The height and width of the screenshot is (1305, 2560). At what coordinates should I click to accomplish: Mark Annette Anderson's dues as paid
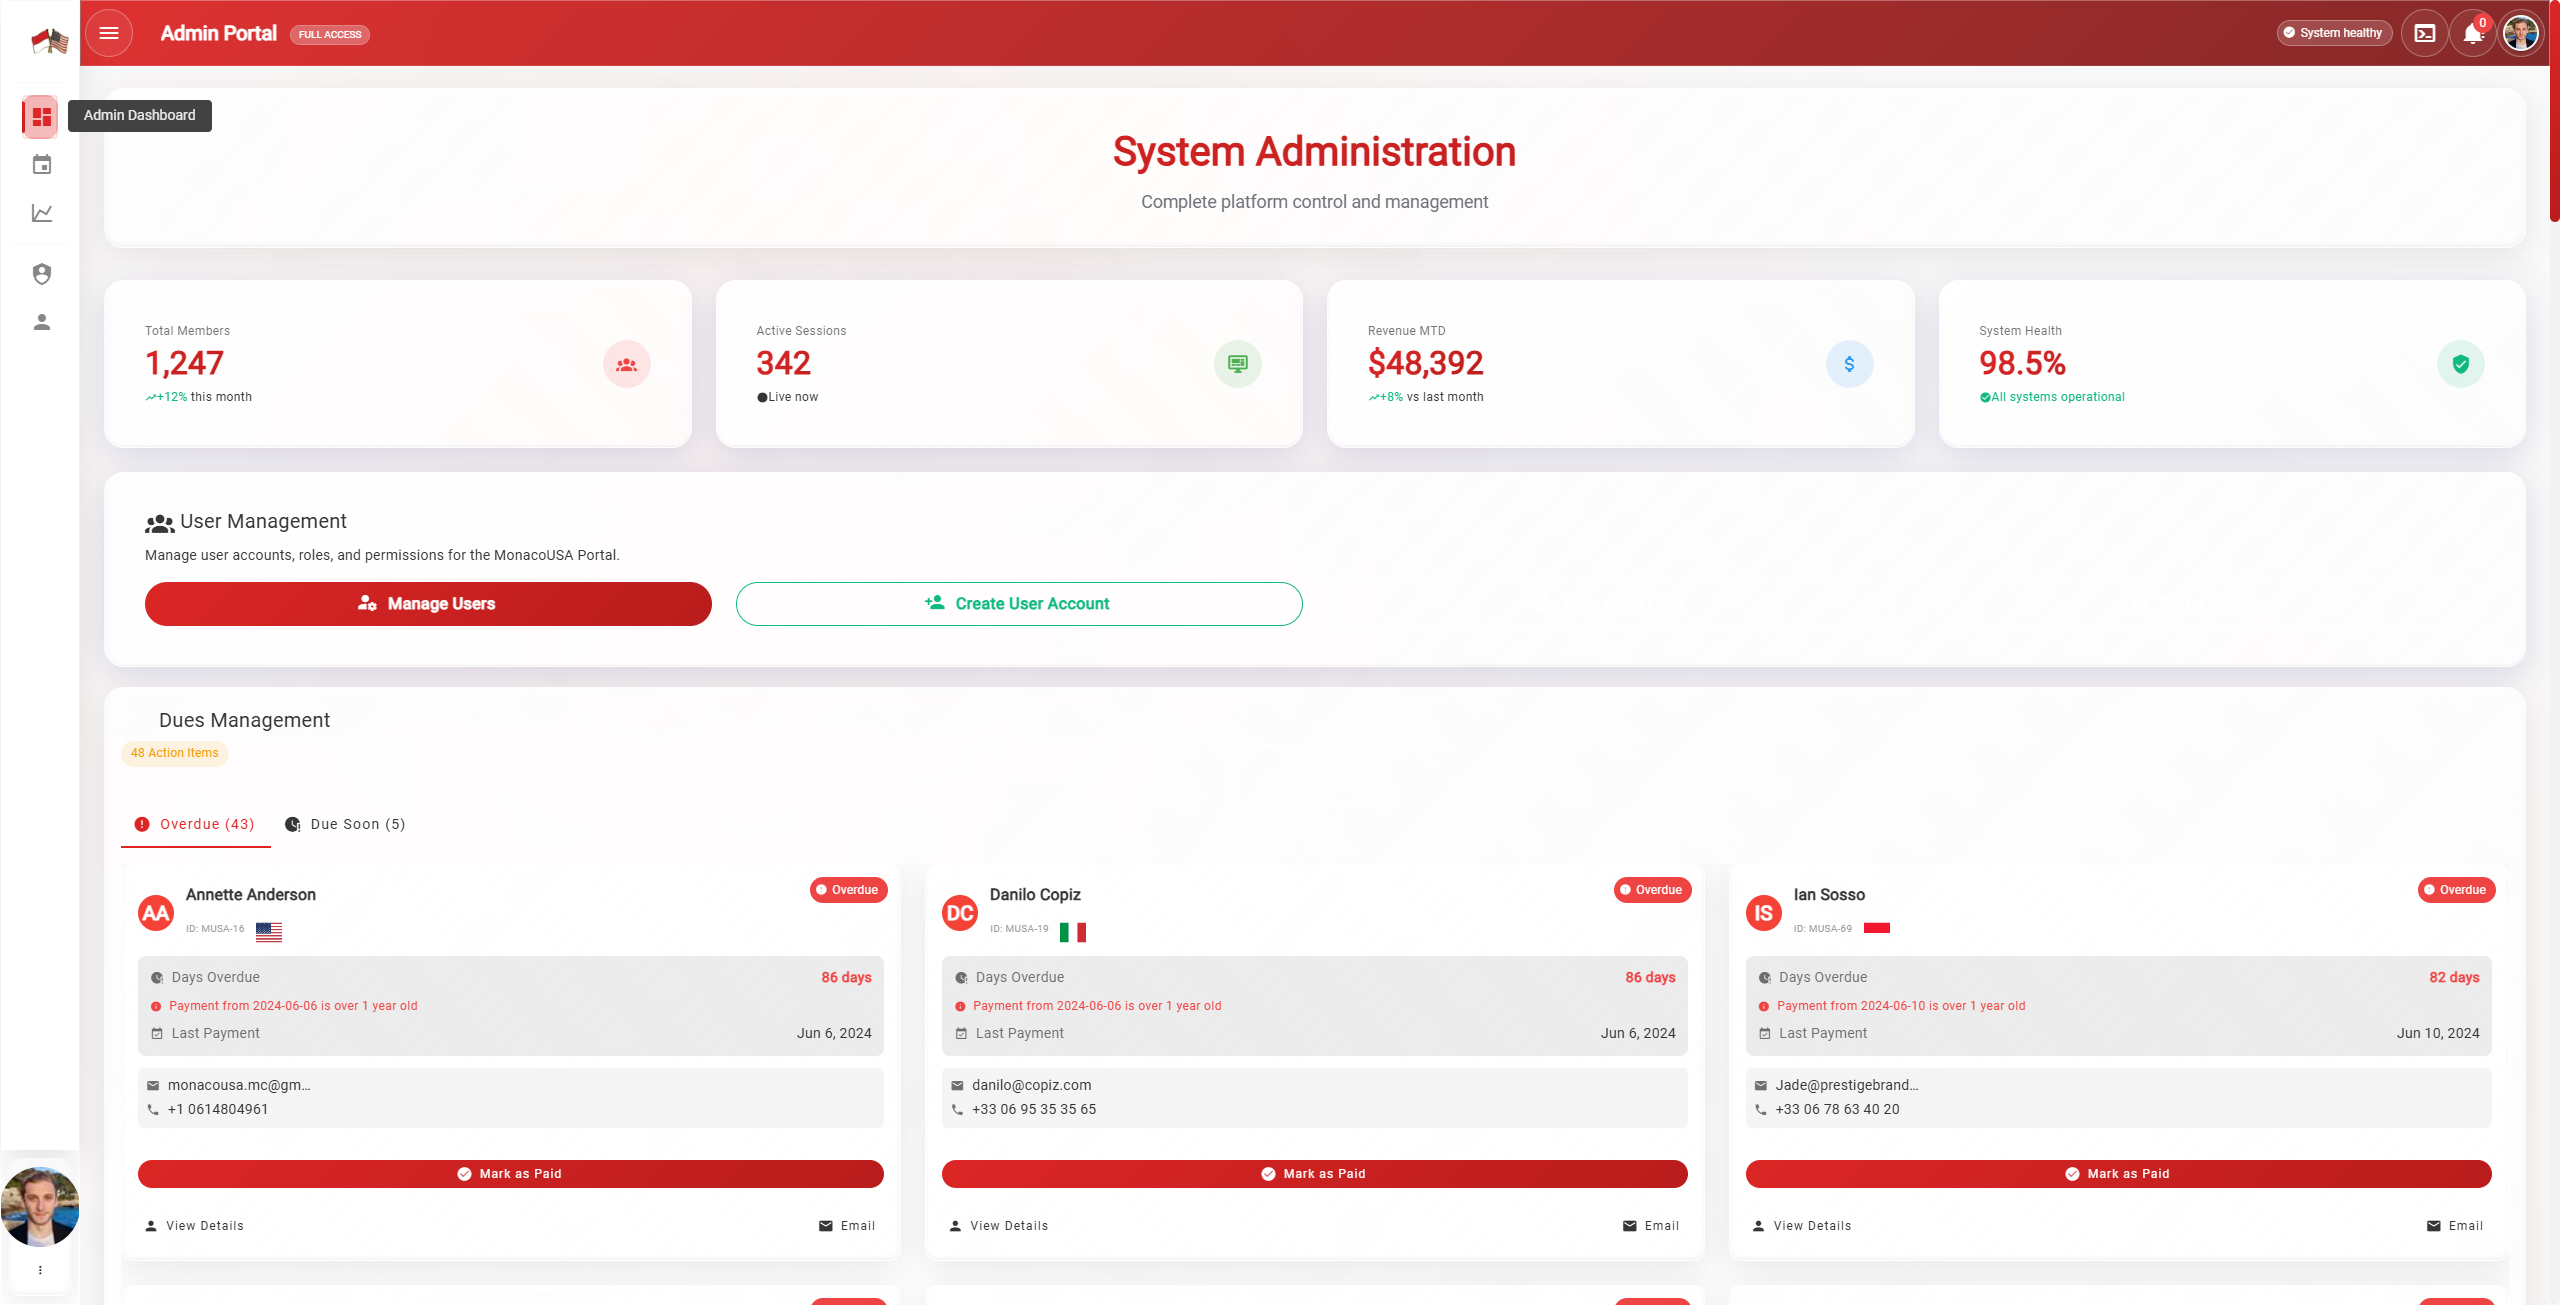[x=510, y=1174]
